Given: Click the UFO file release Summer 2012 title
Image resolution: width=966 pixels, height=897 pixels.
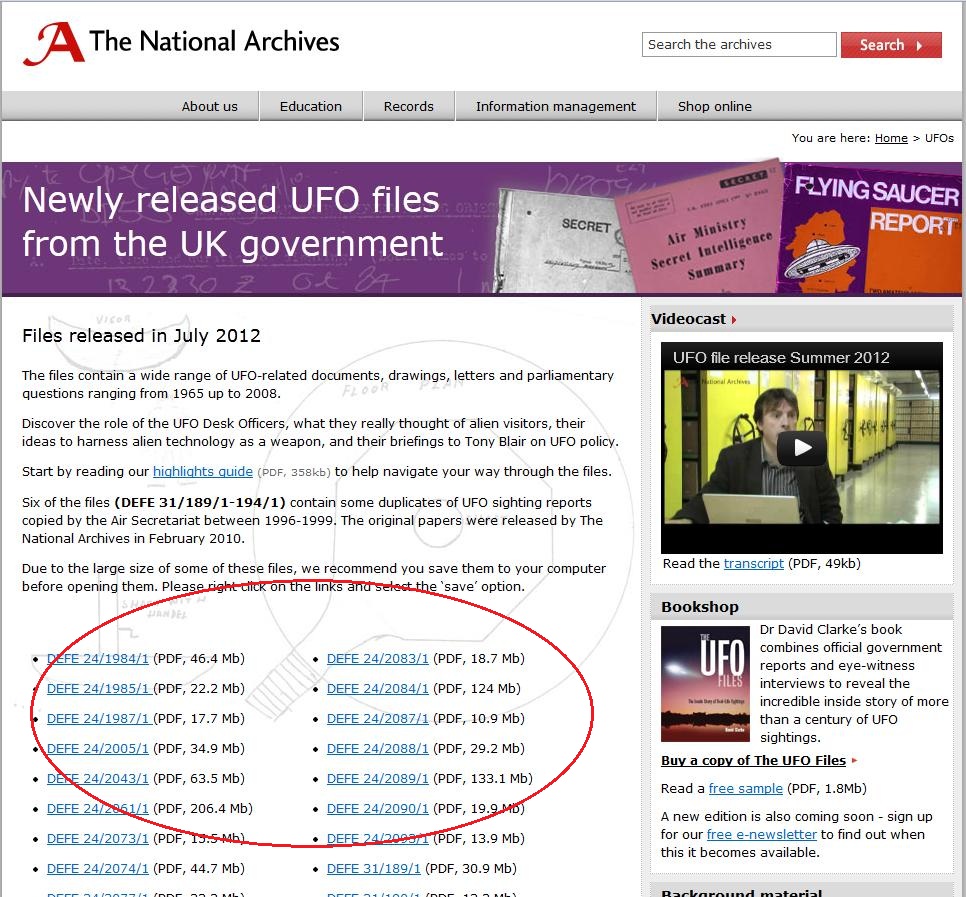Looking at the screenshot, I should click(781, 358).
